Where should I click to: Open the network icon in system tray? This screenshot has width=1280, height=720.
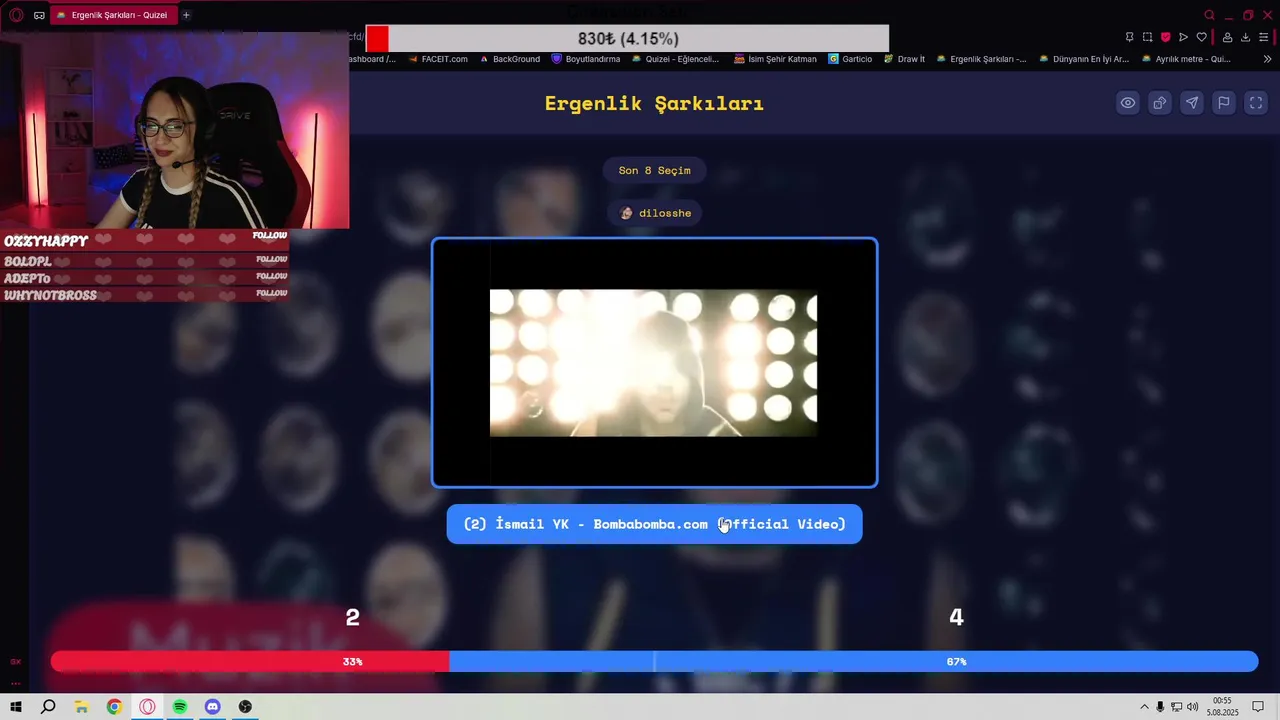[x=1177, y=707]
